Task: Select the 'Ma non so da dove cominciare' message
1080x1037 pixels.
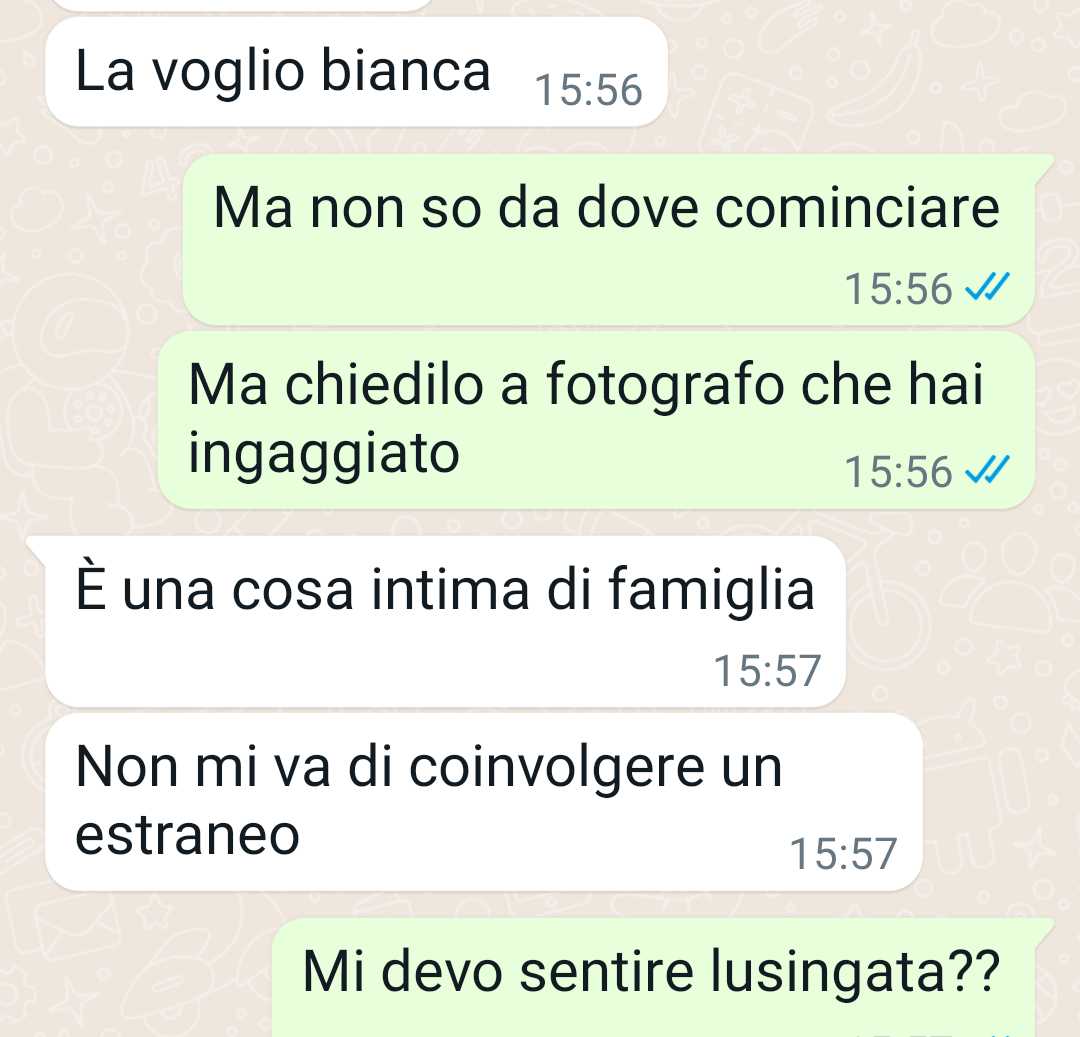Action: tap(608, 239)
